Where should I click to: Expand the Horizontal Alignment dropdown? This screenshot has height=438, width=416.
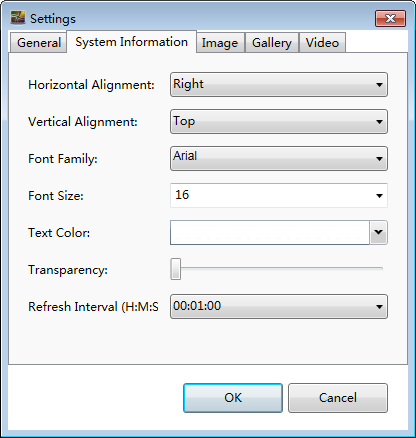click(x=279, y=85)
